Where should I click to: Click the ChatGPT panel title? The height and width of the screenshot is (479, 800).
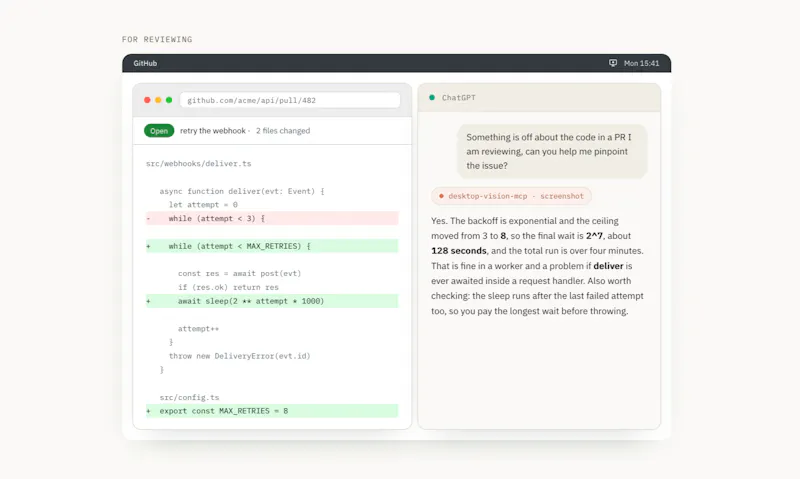458,97
